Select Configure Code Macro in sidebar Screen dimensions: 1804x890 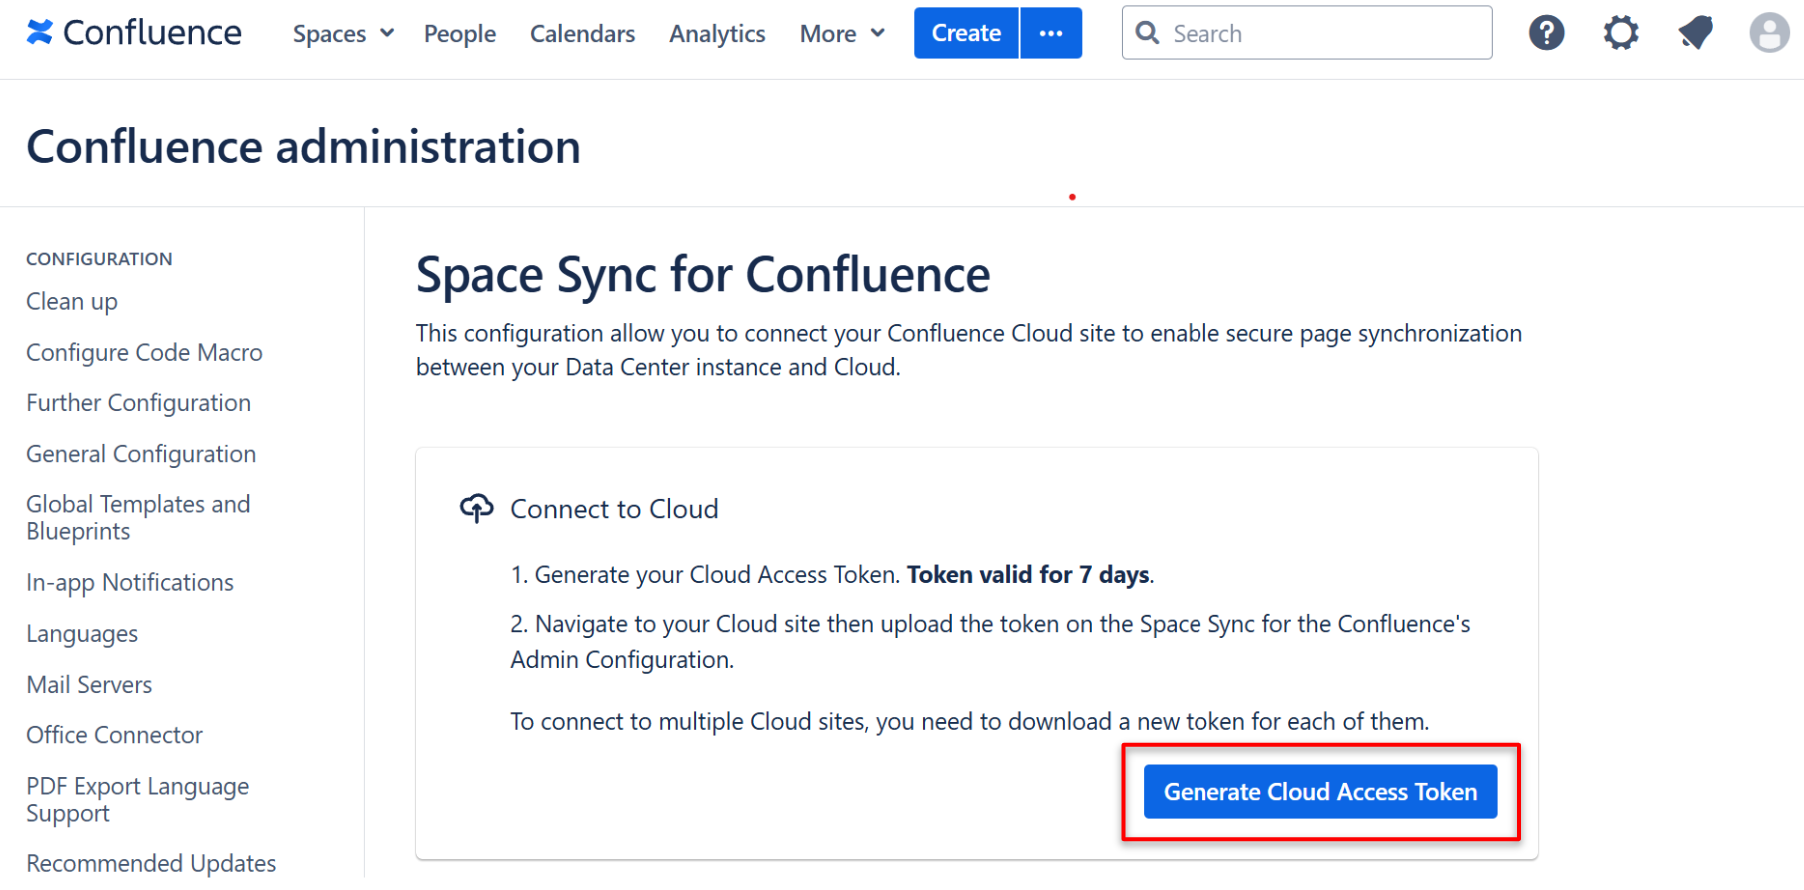pyautogui.click(x=144, y=353)
